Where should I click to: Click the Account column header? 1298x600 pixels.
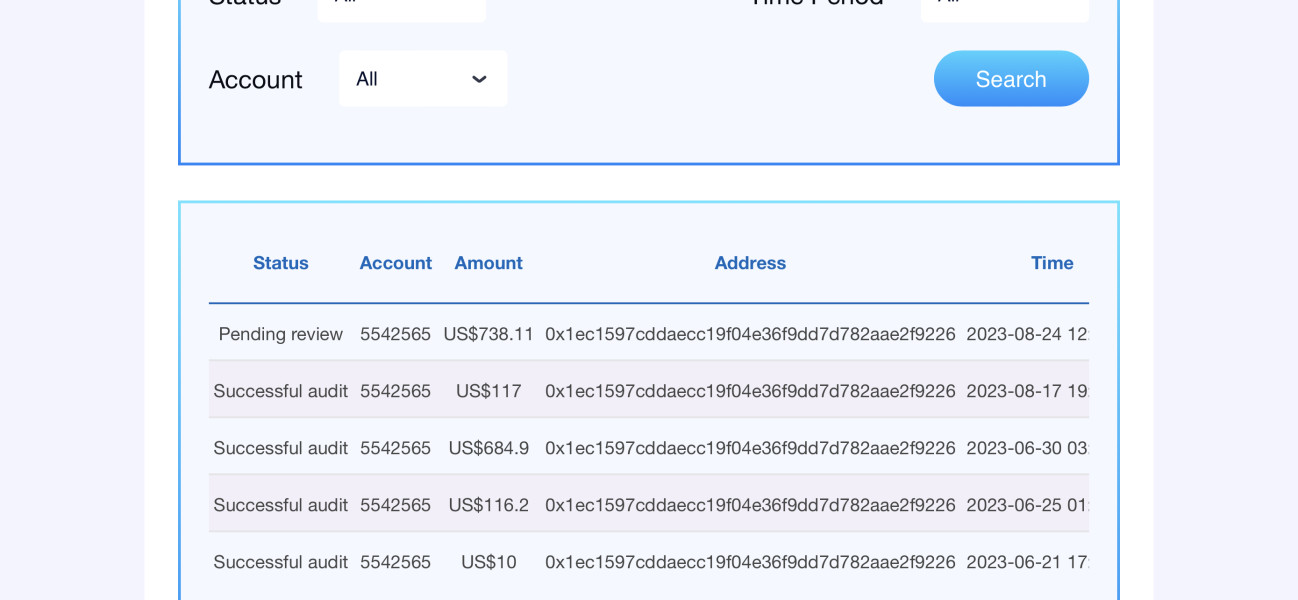point(395,263)
